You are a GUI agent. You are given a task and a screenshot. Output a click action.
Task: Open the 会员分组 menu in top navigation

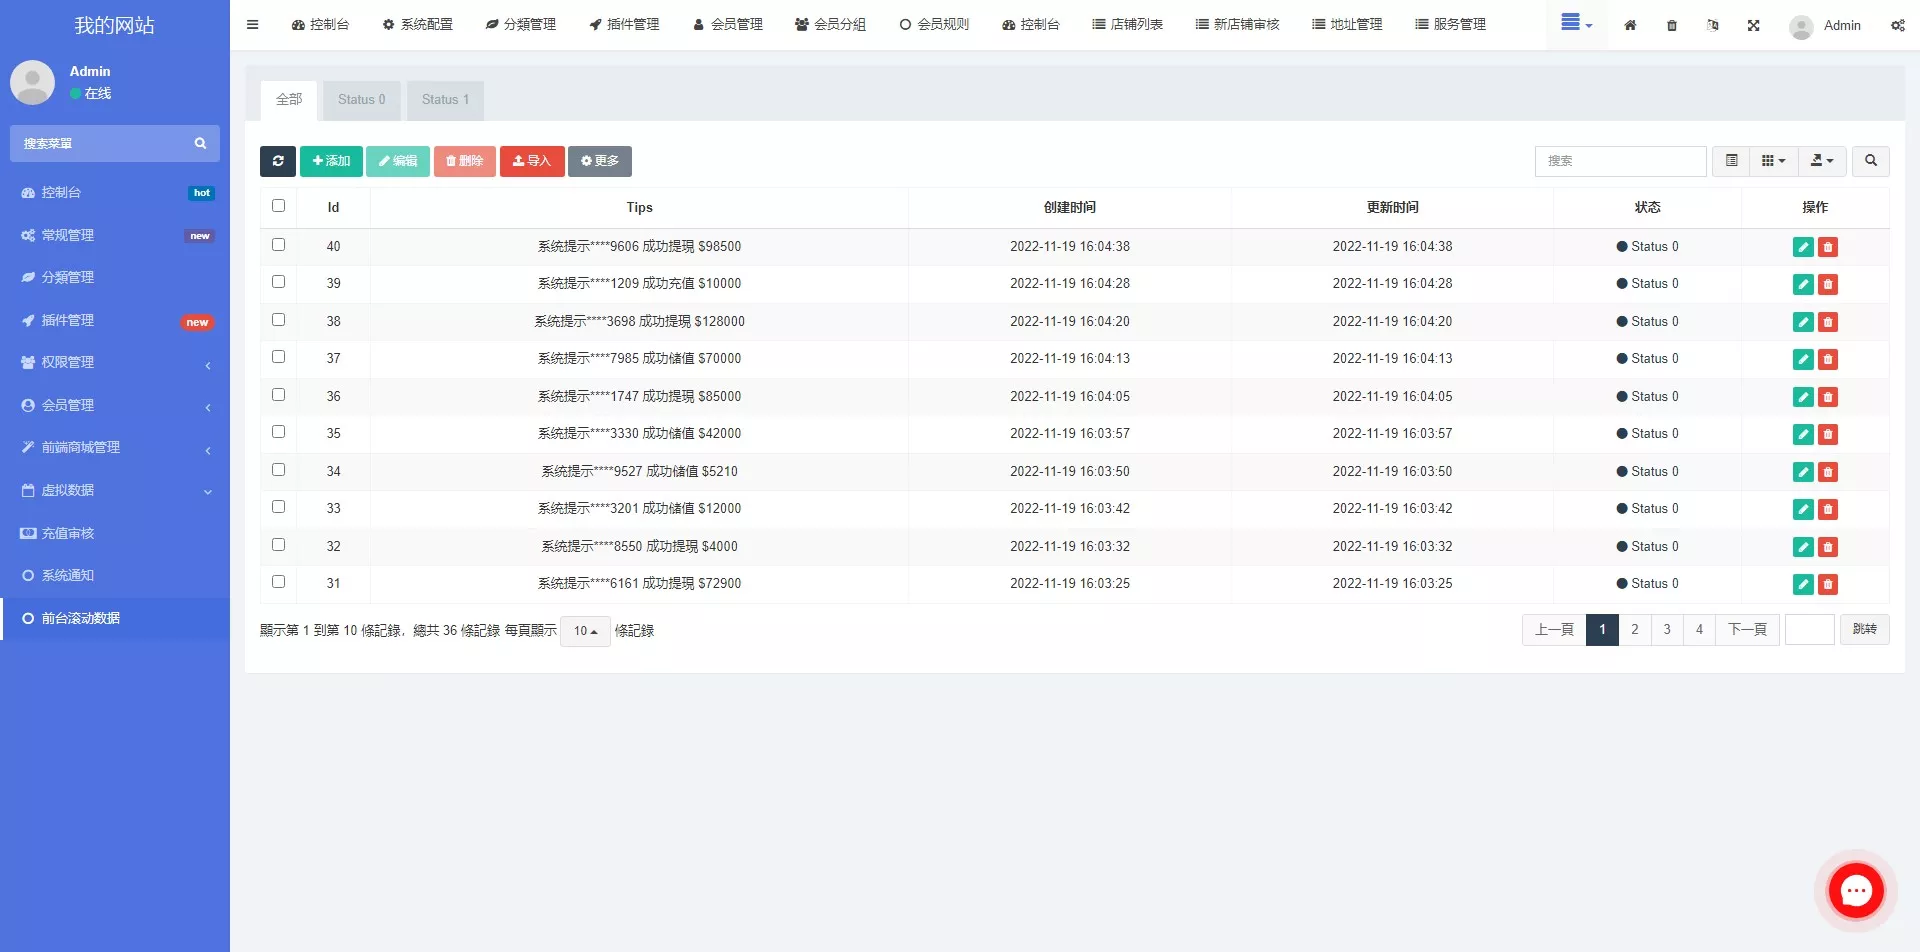click(831, 24)
